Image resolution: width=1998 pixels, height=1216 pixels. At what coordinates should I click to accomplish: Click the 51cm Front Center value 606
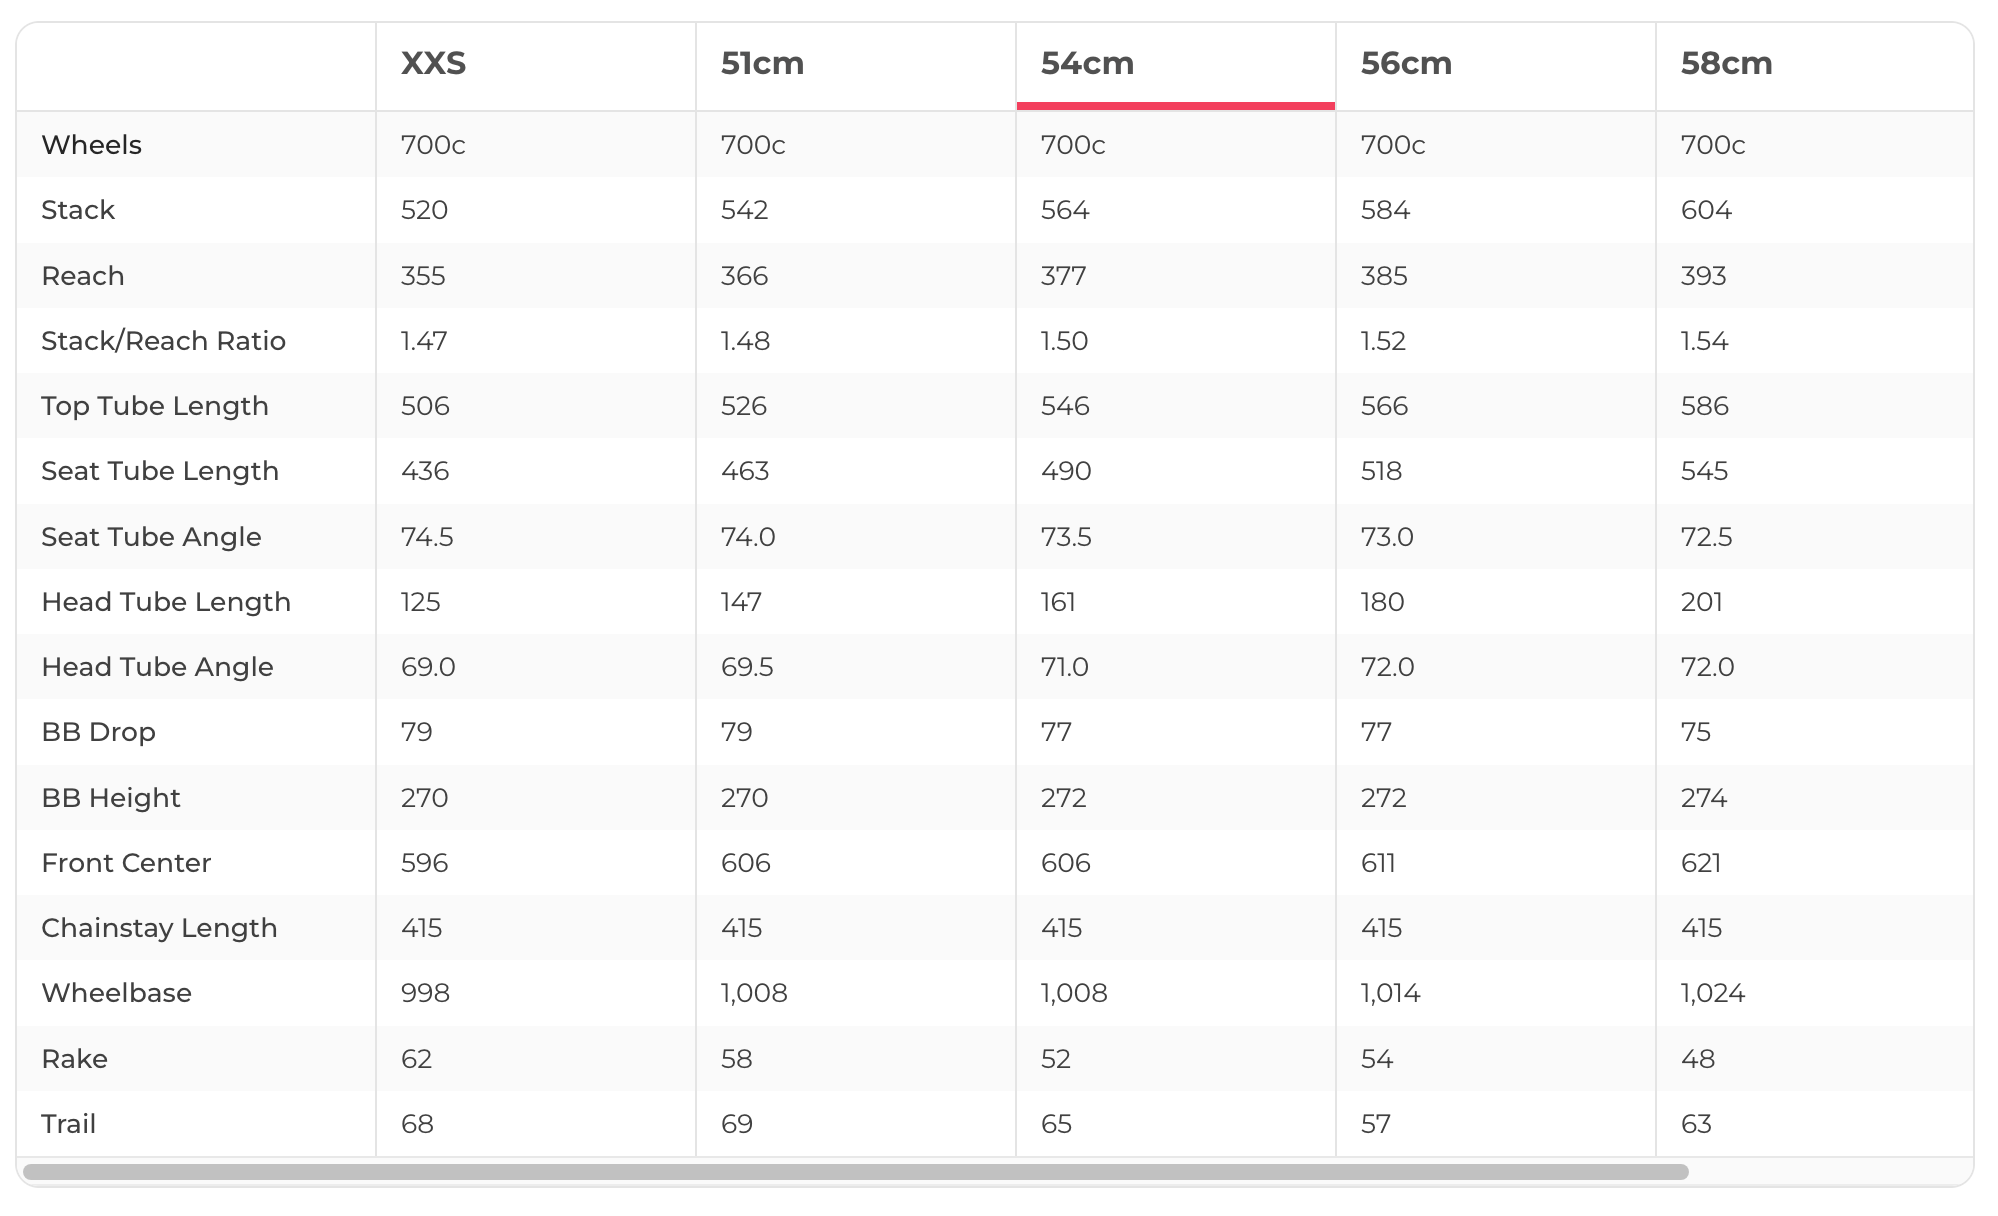[745, 863]
